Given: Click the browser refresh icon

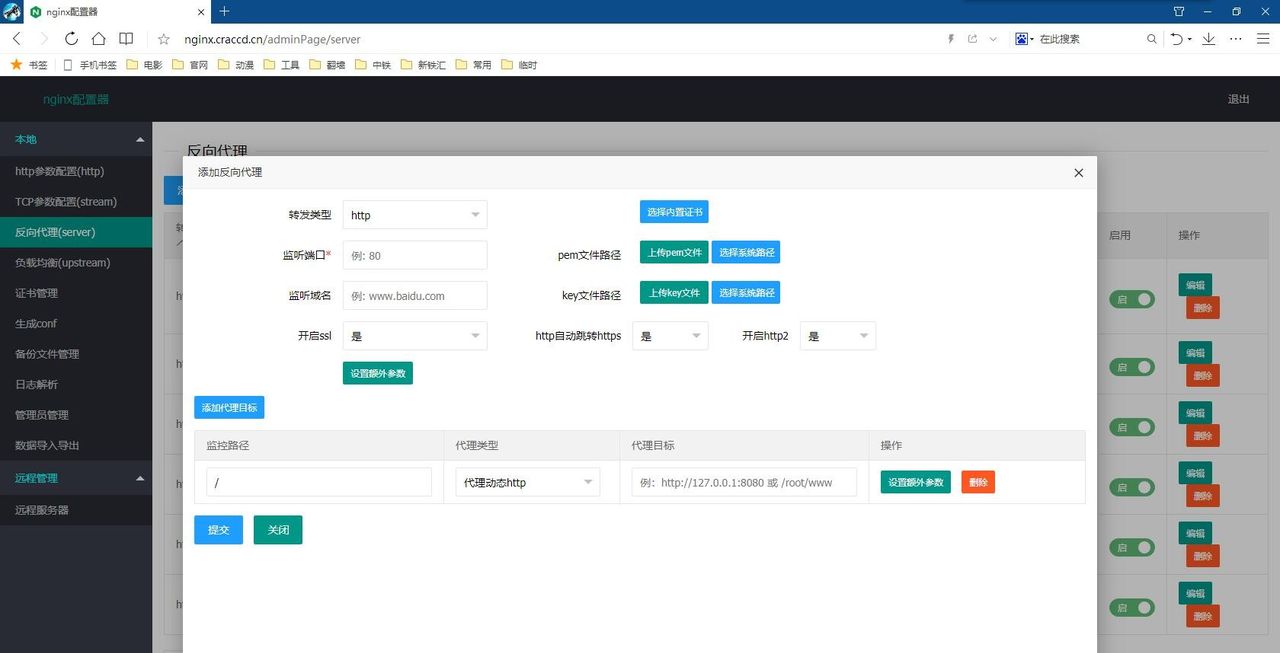Looking at the screenshot, I should click(x=70, y=39).
